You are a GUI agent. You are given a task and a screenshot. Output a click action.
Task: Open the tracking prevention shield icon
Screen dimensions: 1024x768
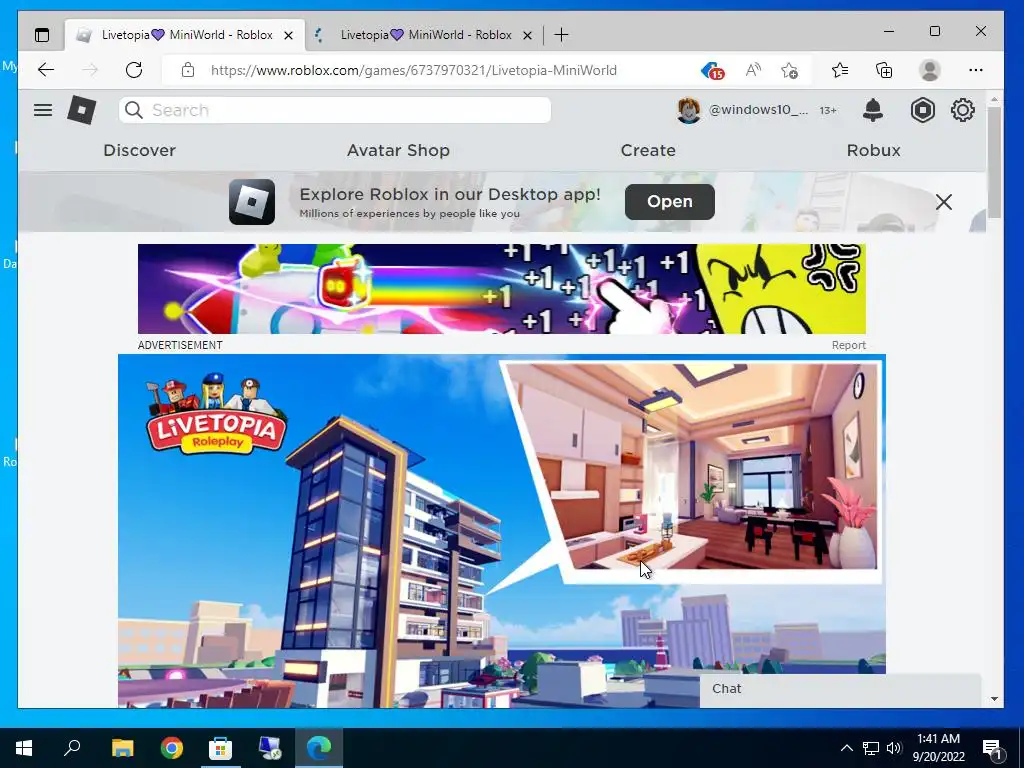tap(712, 71)
